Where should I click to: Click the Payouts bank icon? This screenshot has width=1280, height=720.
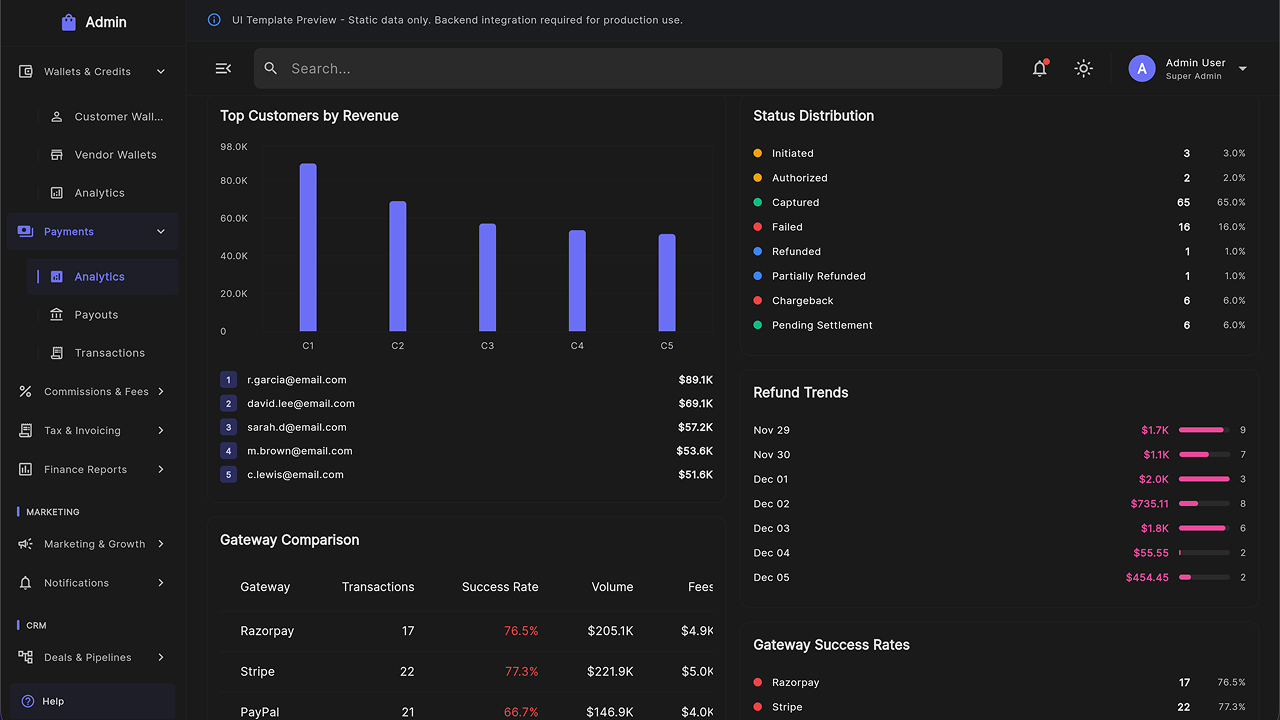coord(57,314)
